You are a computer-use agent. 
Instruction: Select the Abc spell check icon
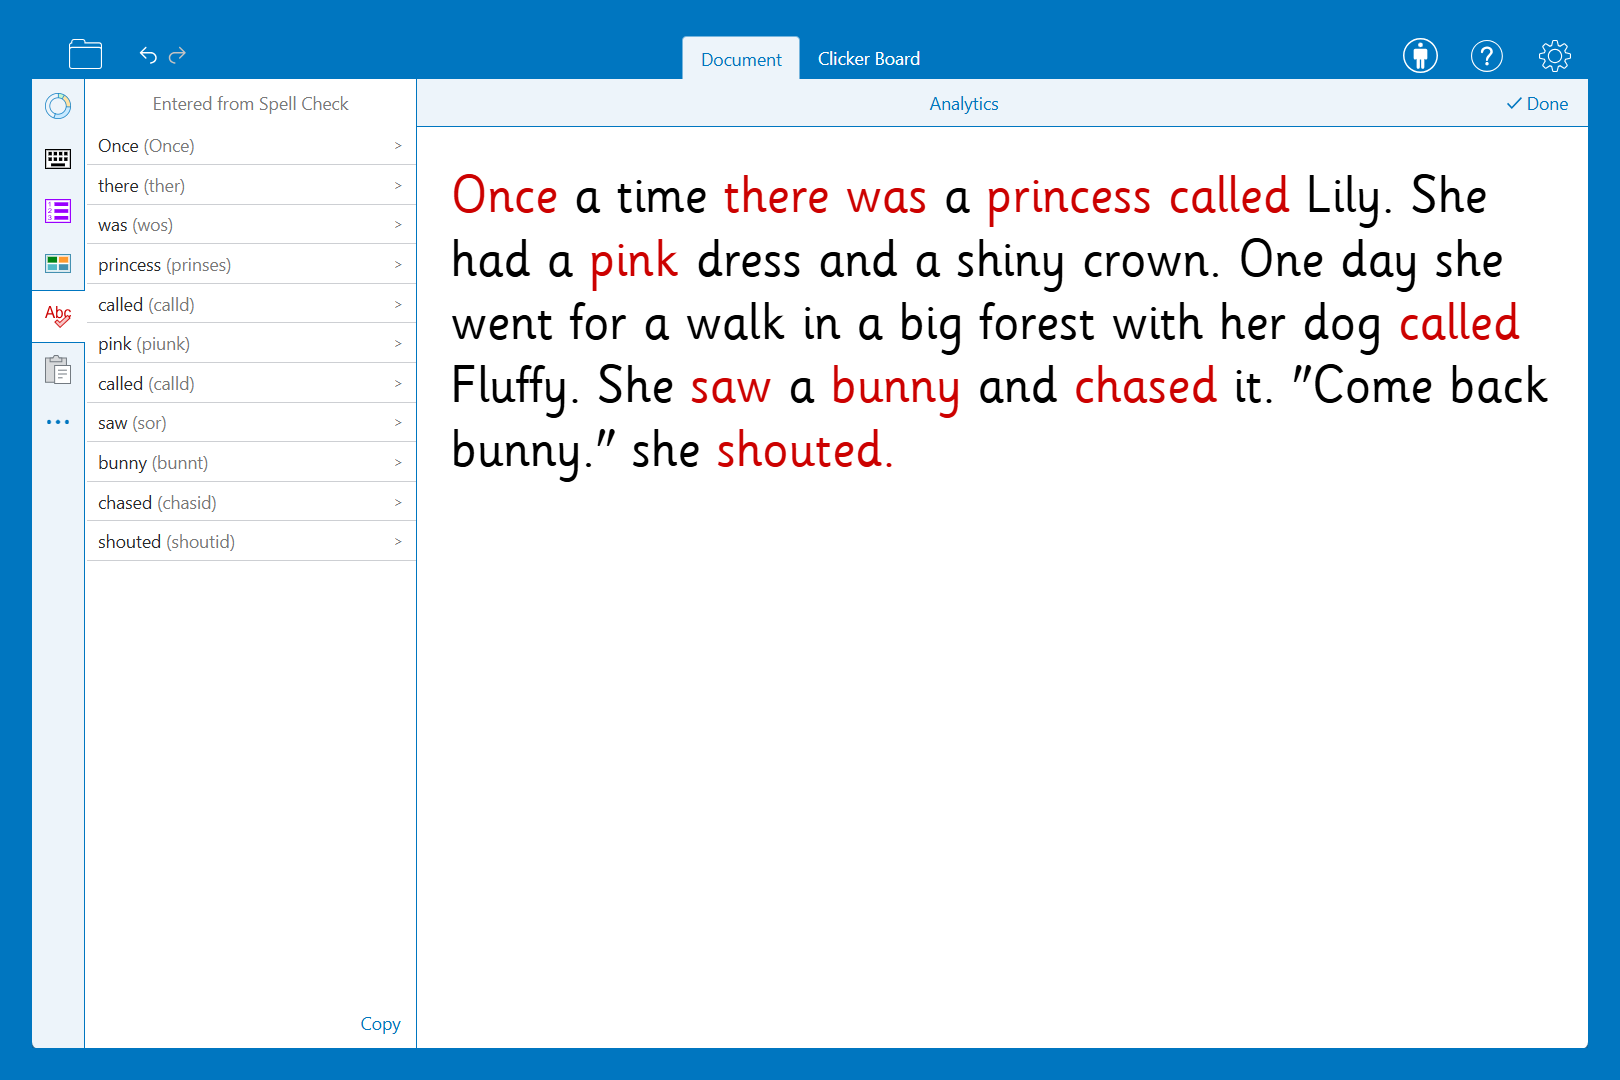[58, 316]
